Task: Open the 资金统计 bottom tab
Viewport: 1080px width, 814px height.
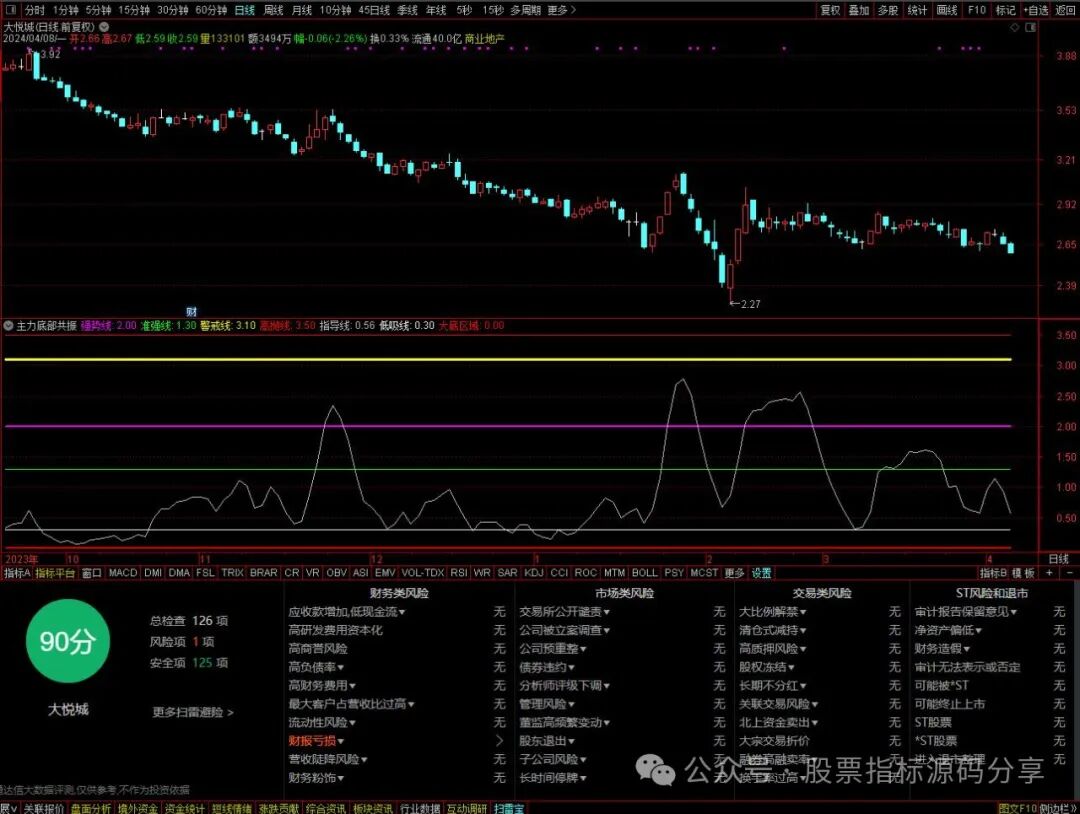Action: pos(185,808)
